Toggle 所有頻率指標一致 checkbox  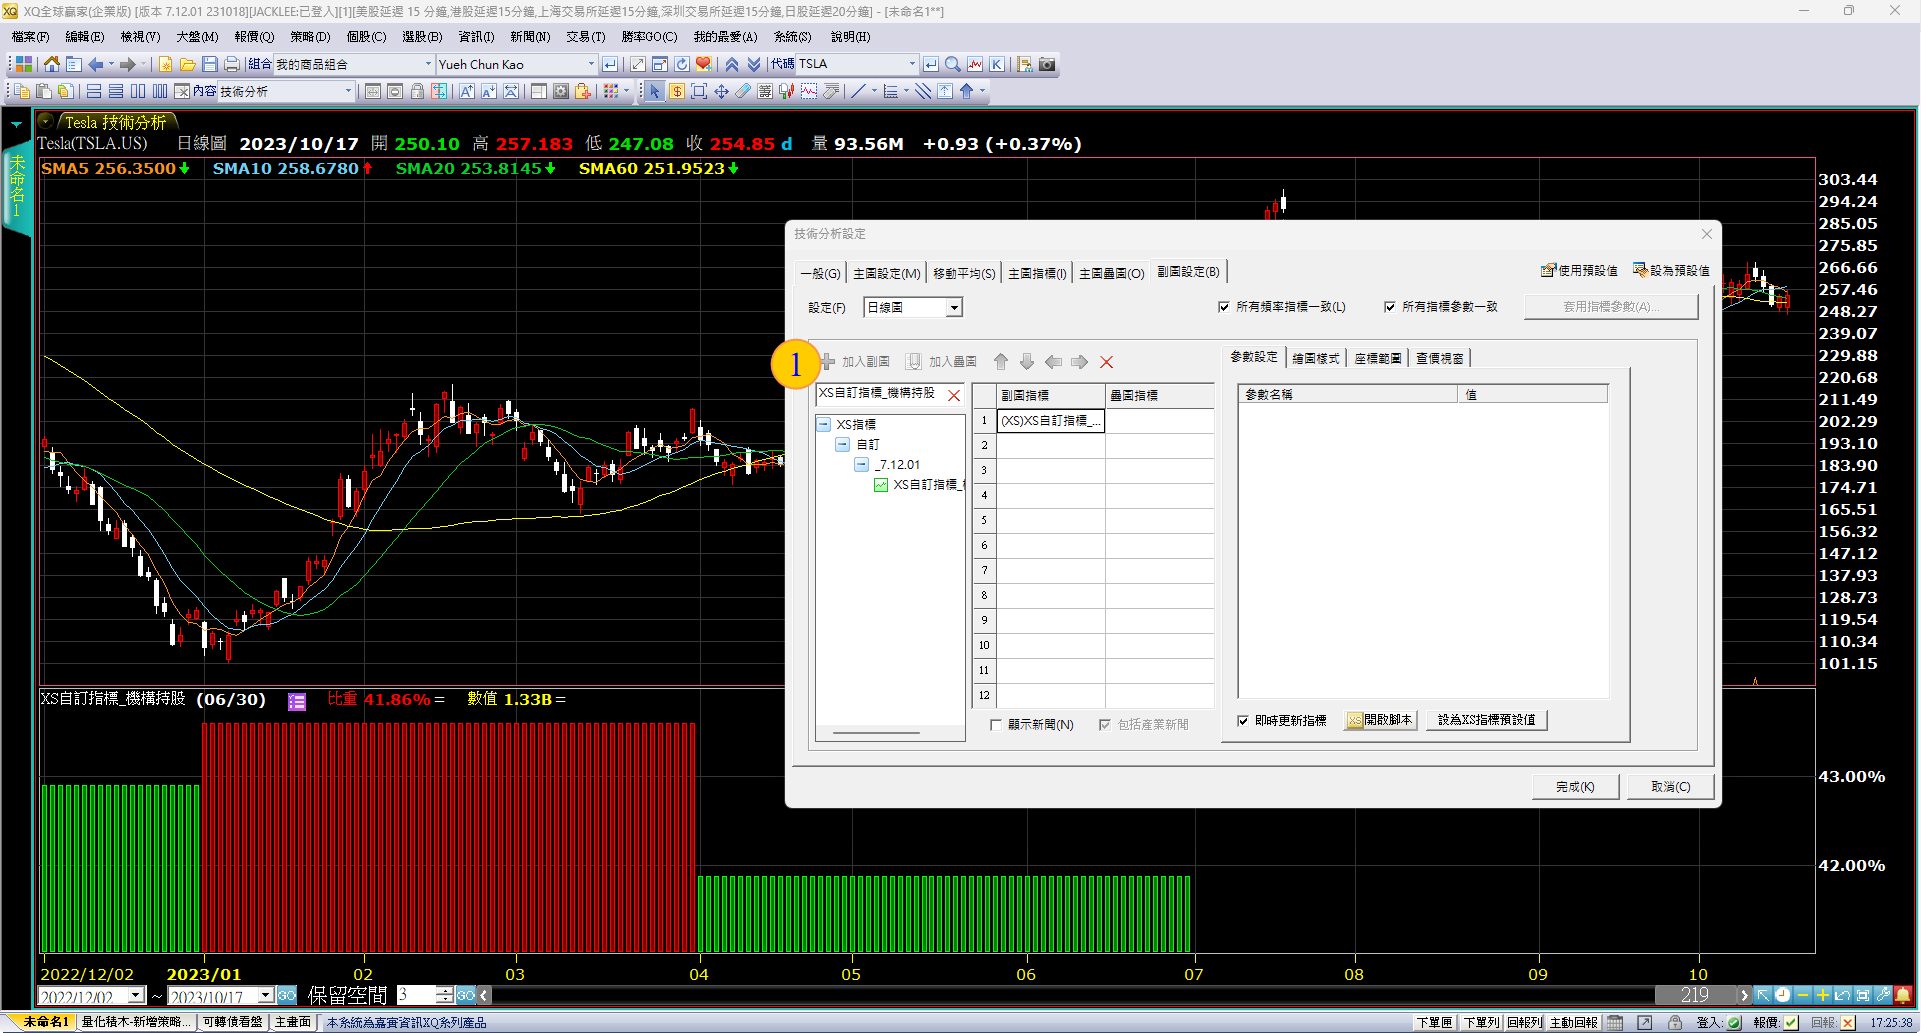click(x=1224, y=307)
